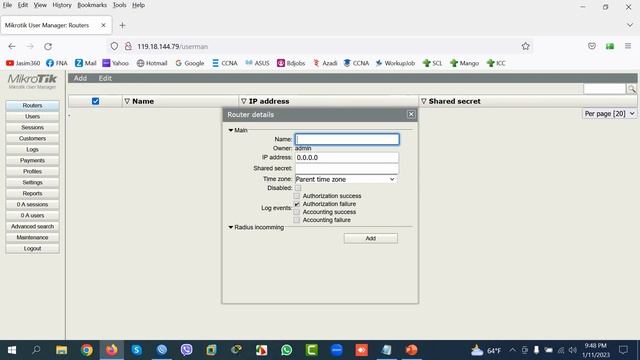
Task: Open the Google bookmark
Action: pyautogui.click(x=190, y=63)
